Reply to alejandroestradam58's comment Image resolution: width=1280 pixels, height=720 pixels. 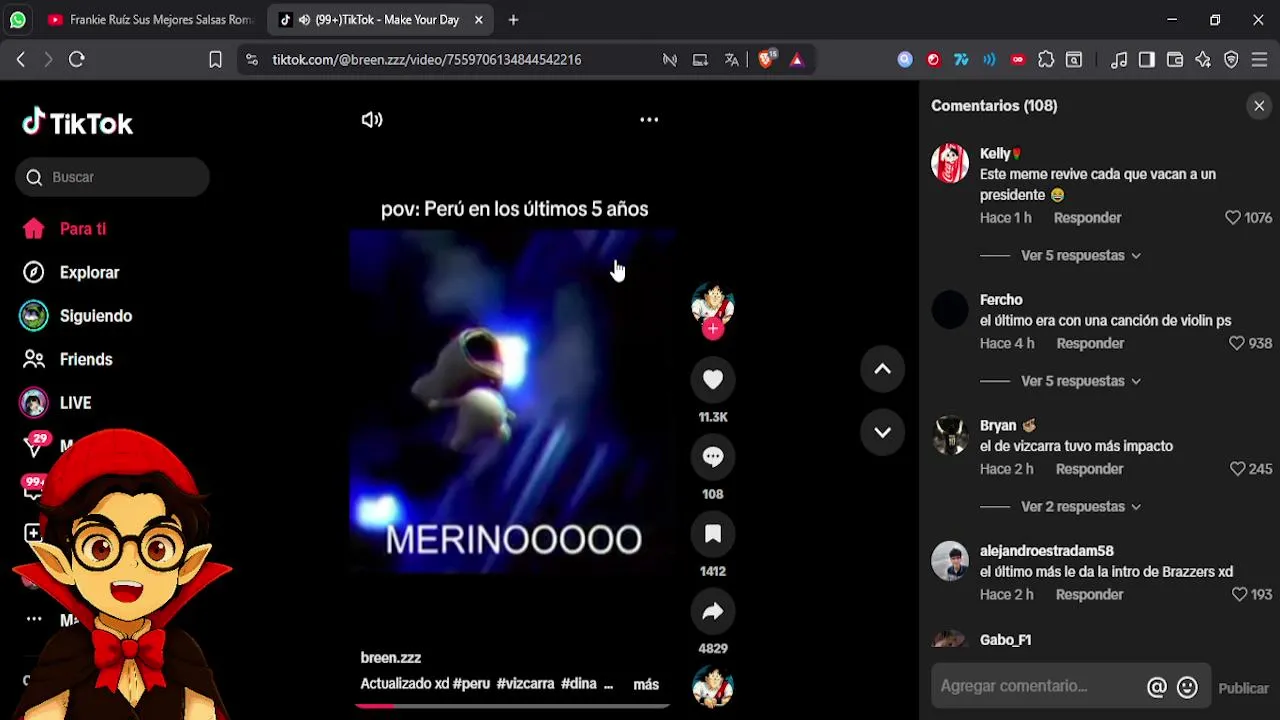pyautogui.click(x=1089, y=594)
